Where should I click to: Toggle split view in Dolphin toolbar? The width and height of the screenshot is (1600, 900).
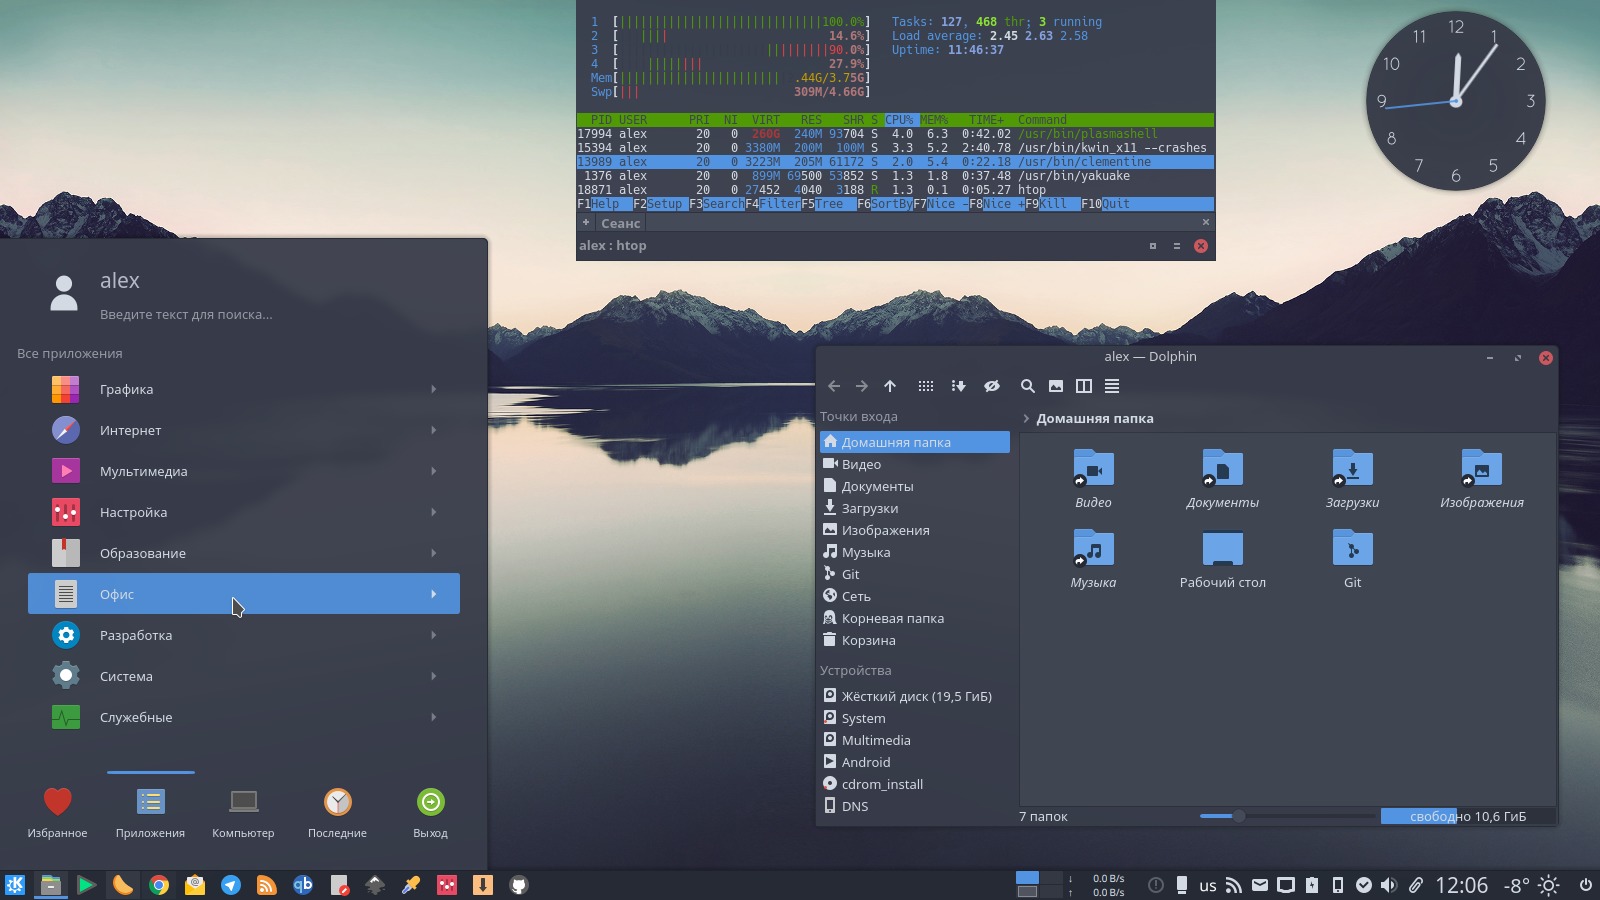[1084, 386]
